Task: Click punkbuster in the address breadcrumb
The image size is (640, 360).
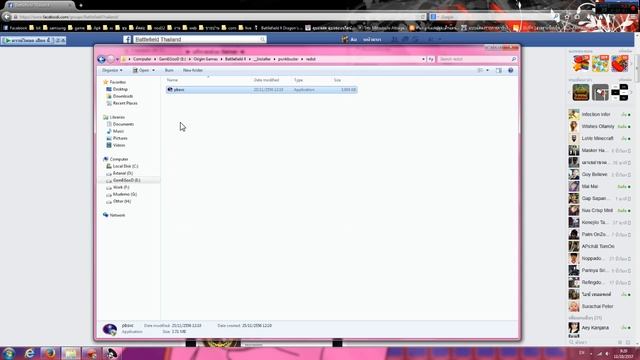Action: [x=288, y=59]
